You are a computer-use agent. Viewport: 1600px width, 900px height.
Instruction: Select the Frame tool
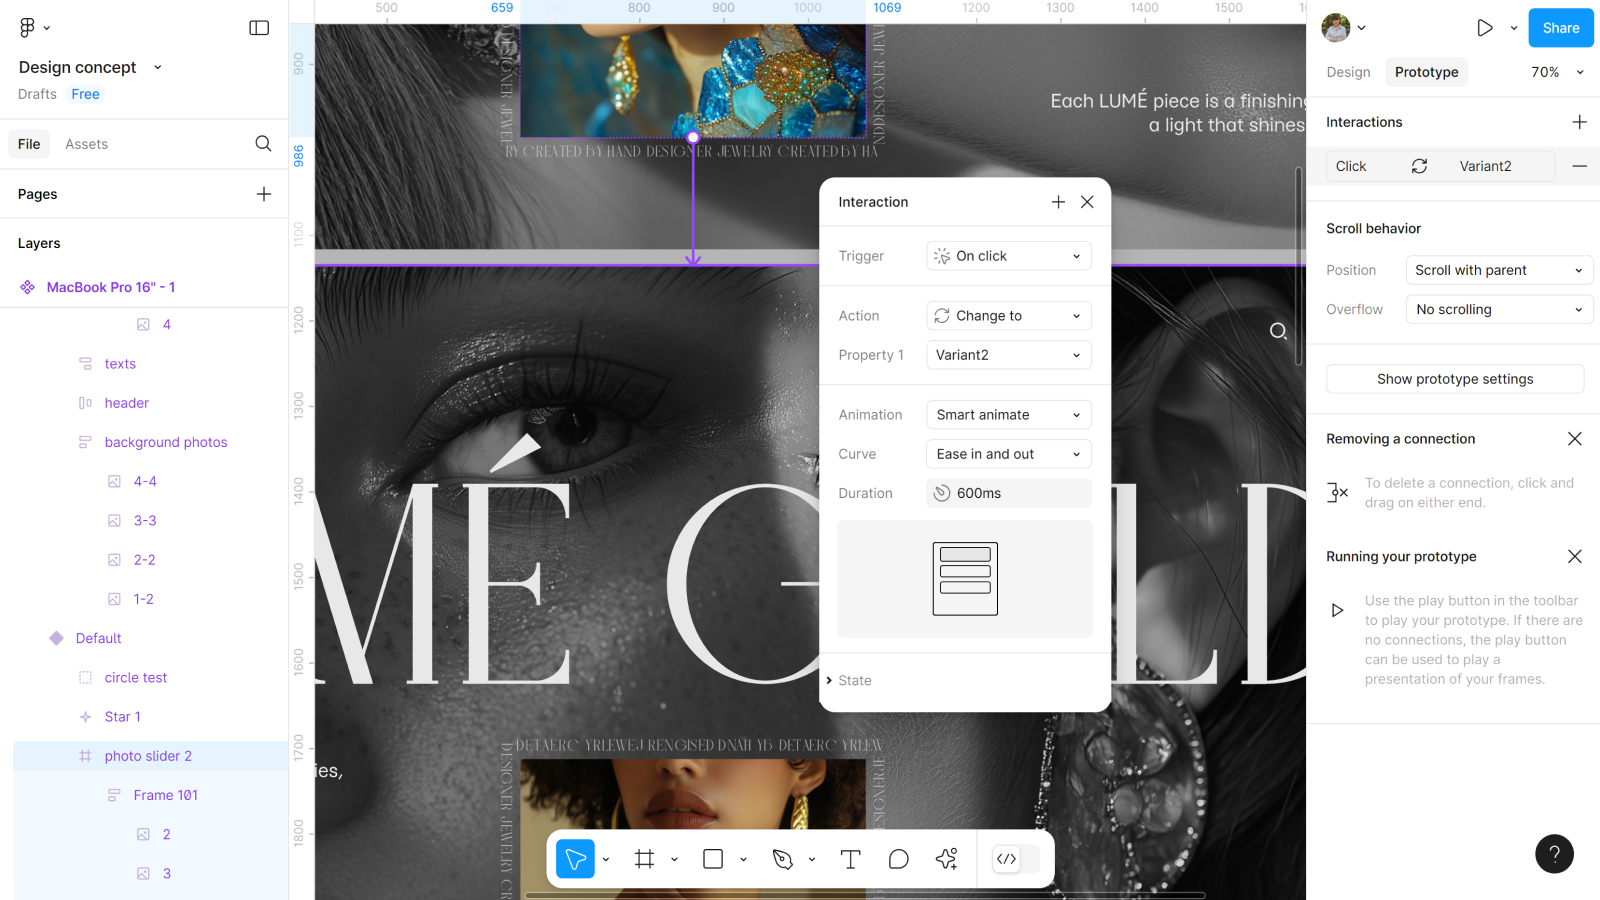tap(645, 859)
